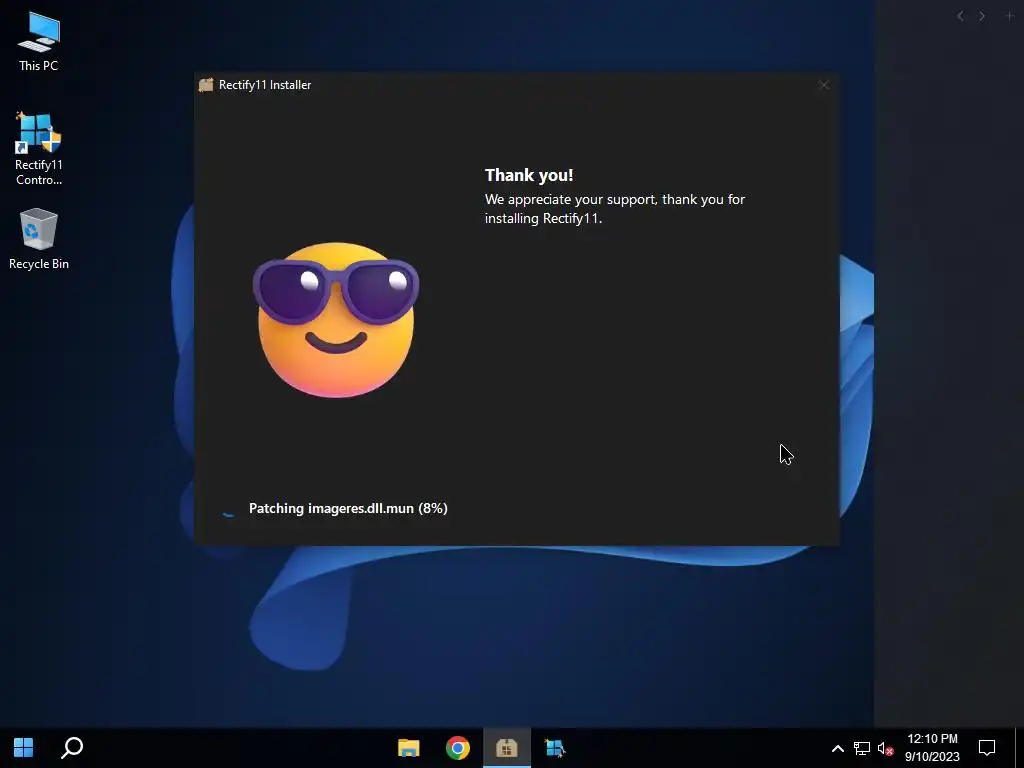Click the sunglasses emoji image
Viewport: 1024px width, 768px height.
[336, 319]
